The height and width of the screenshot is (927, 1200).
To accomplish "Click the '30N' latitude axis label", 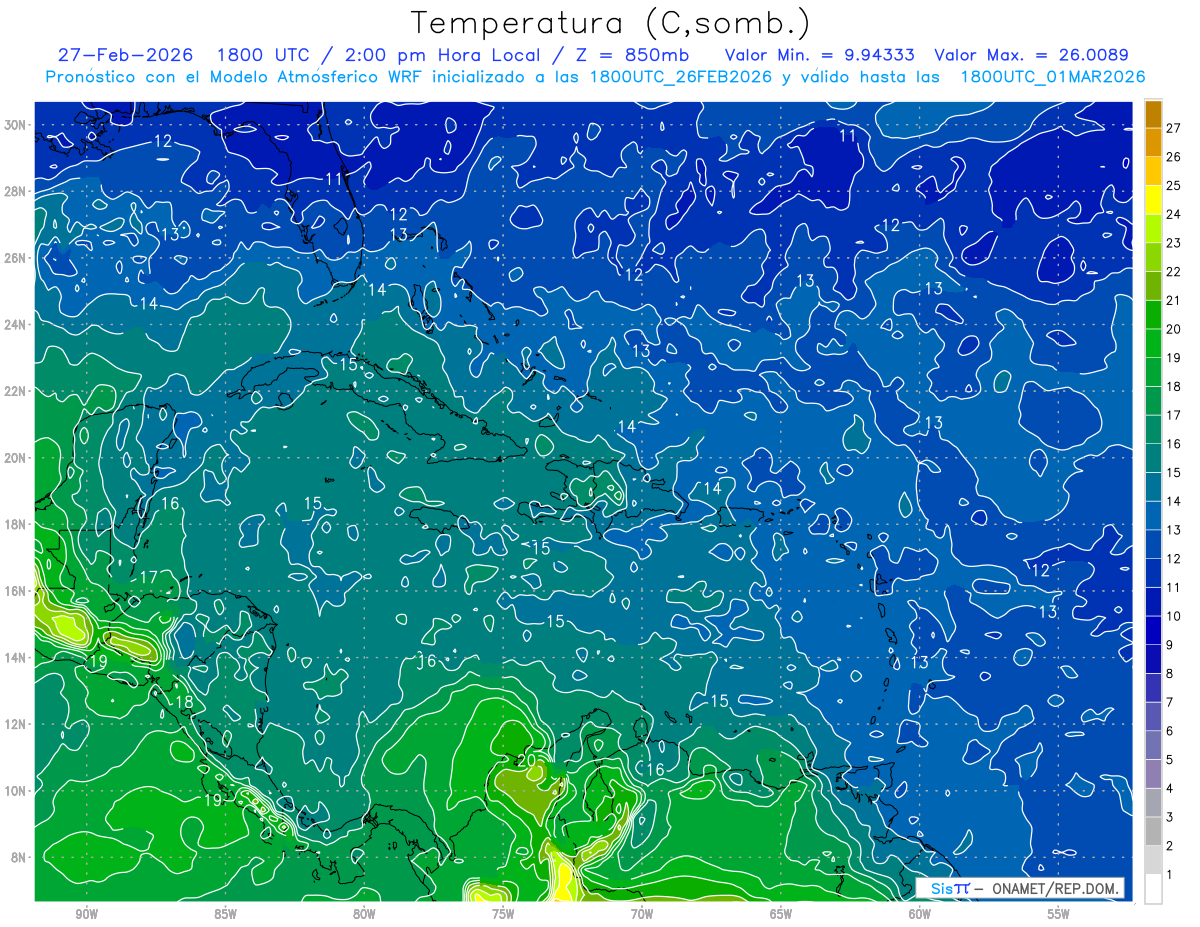I will [x=17, y=125].
